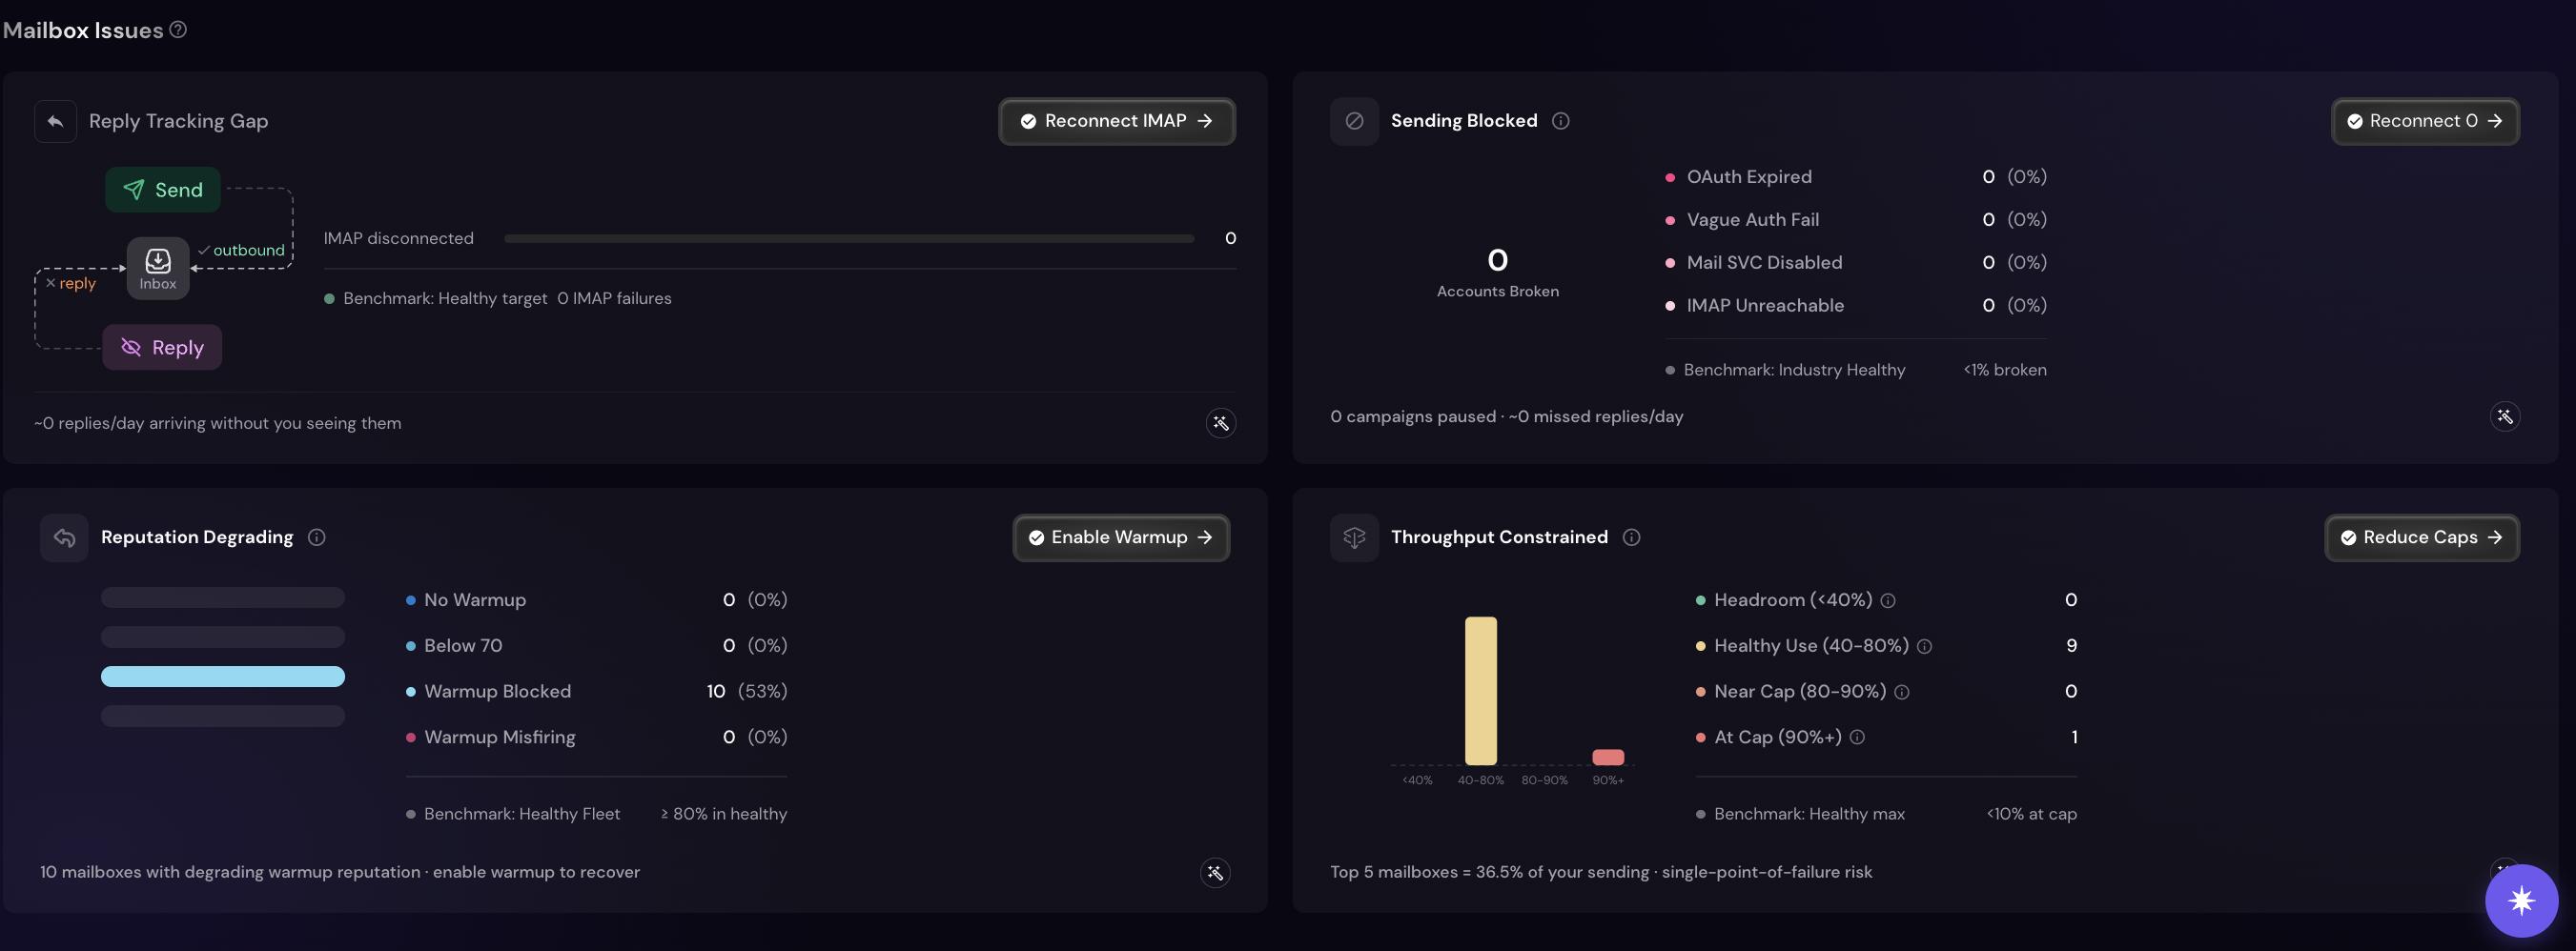Click the Reply Tracking Gap back arrow icon
The image size is (2576, 951).
pos(56,121)
